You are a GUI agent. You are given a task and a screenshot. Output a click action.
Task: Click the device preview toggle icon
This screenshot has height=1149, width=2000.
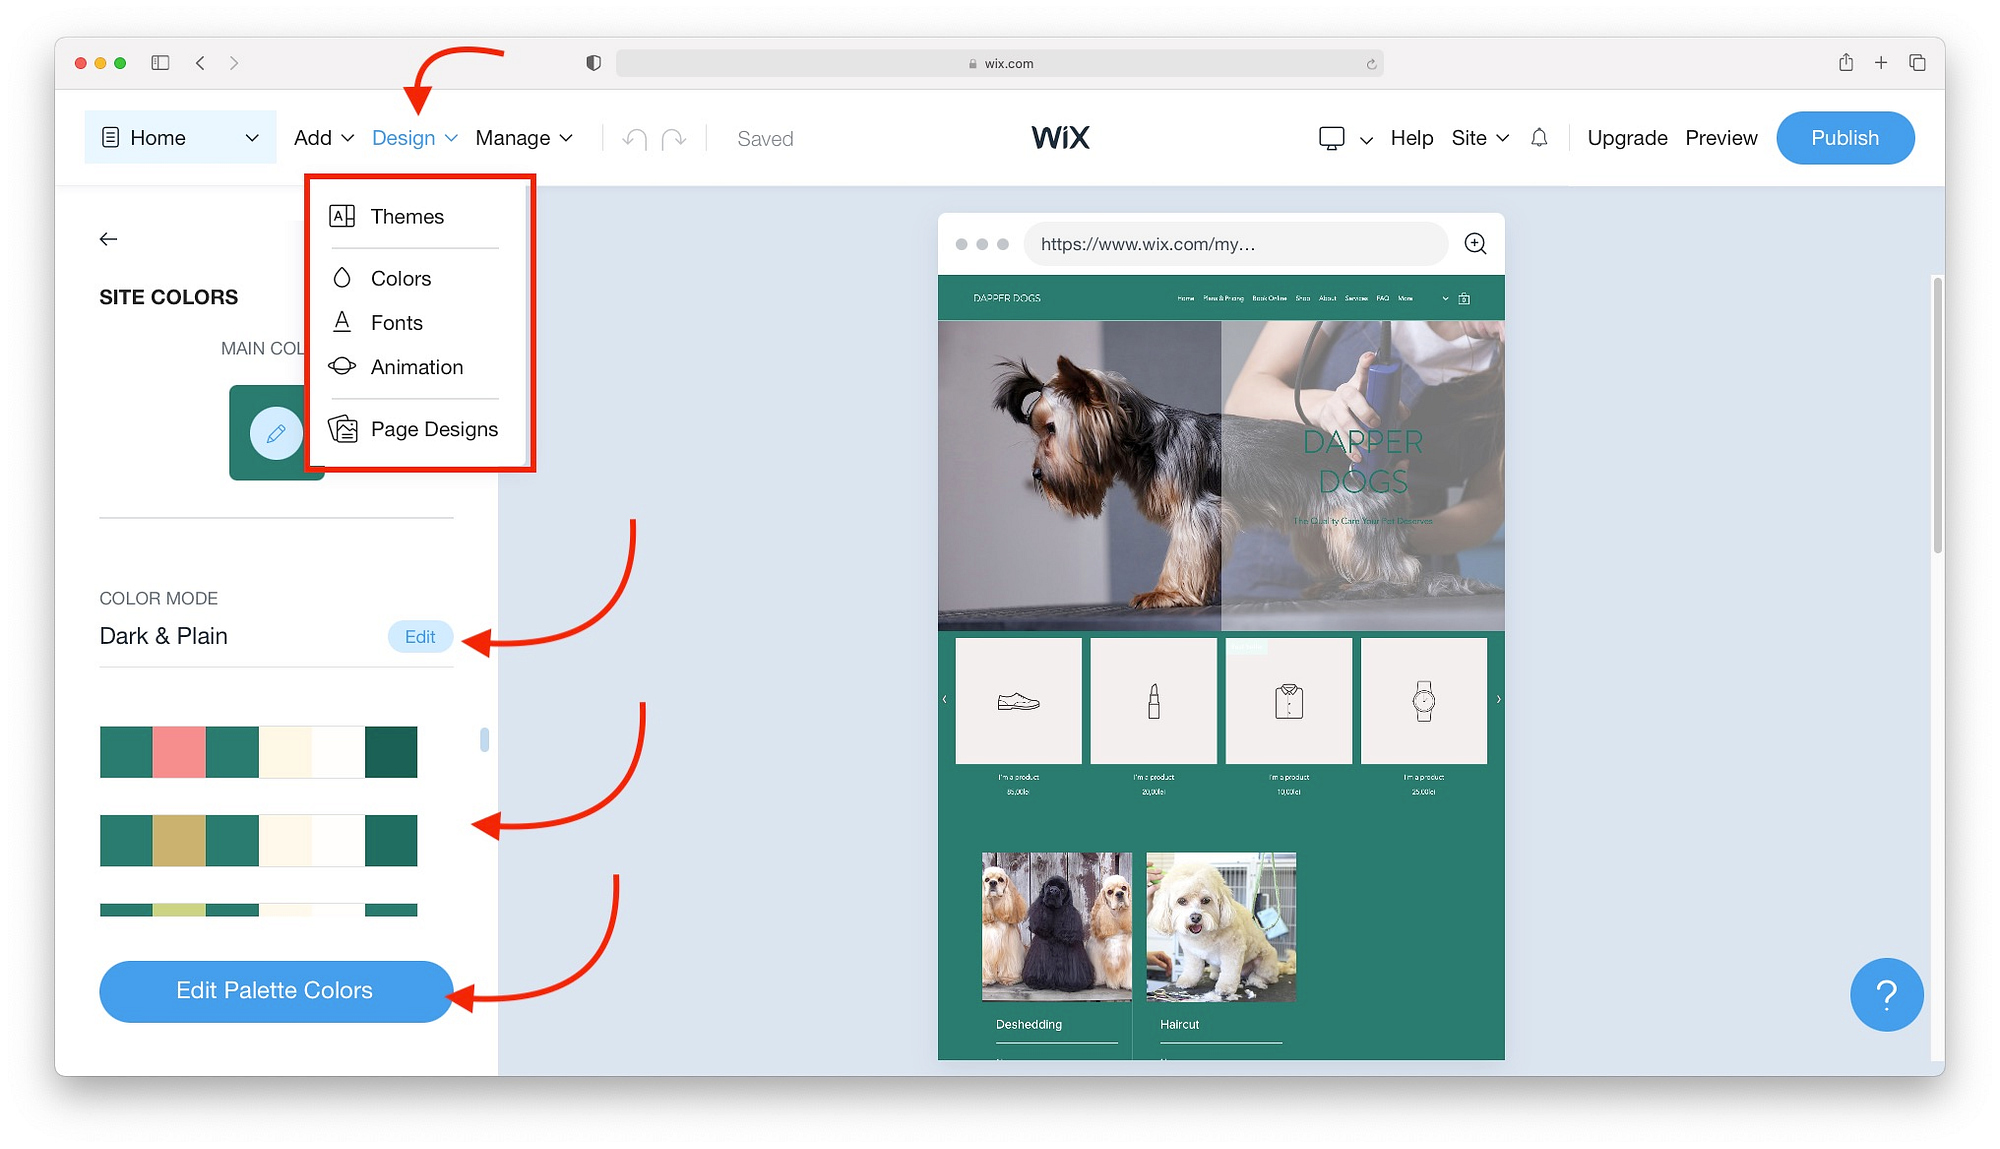click(x=1330, y=136)
